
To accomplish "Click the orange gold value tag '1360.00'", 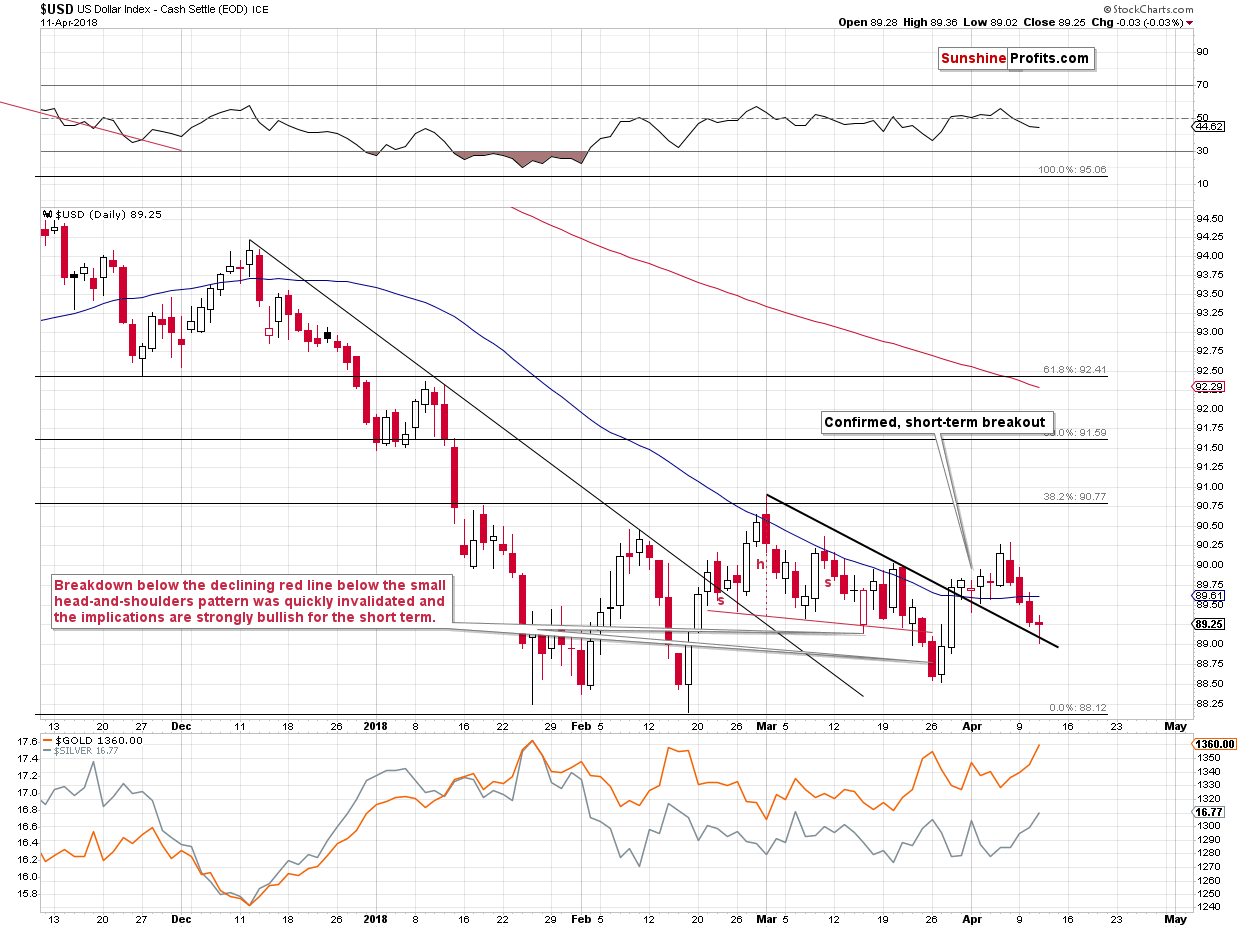I will click(x=1212, y=744).
